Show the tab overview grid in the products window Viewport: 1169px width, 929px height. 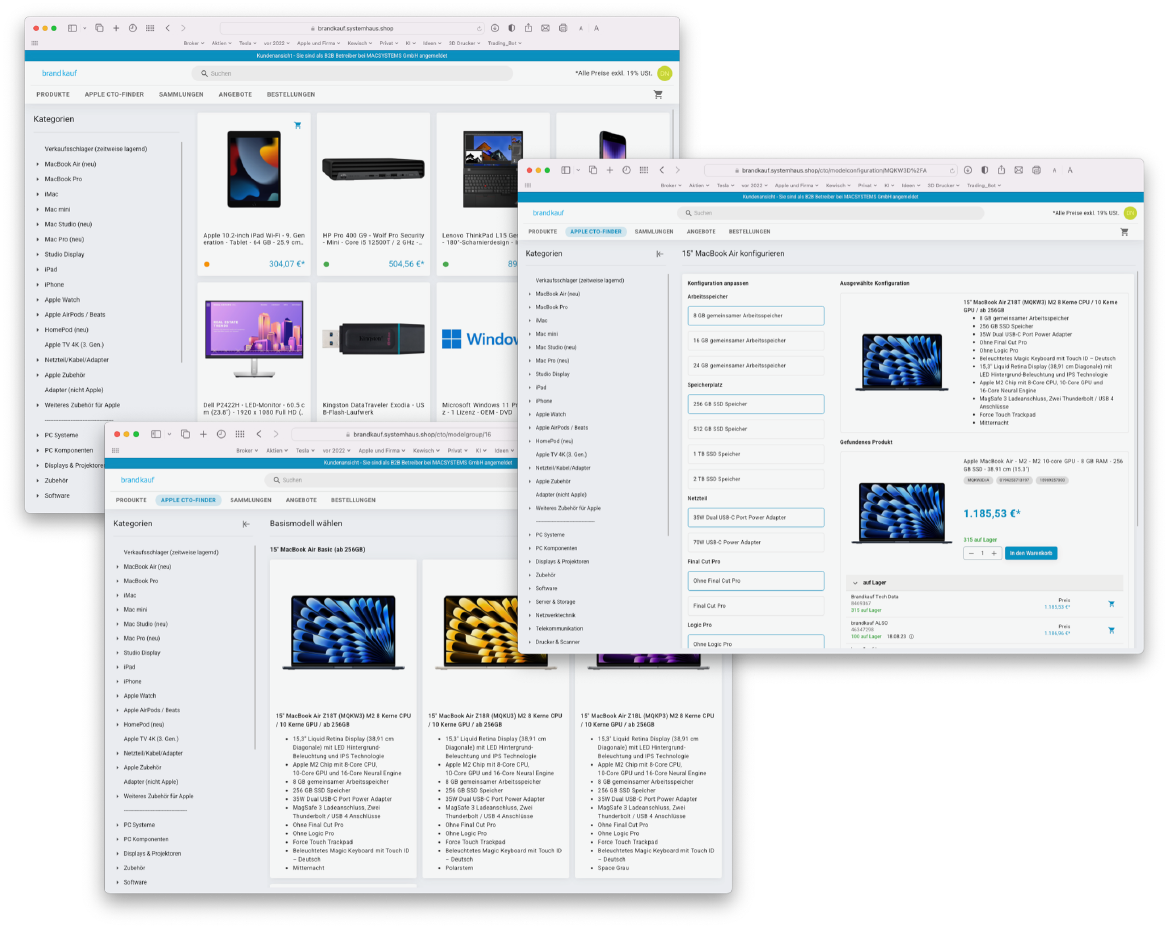tap(150, 28)
